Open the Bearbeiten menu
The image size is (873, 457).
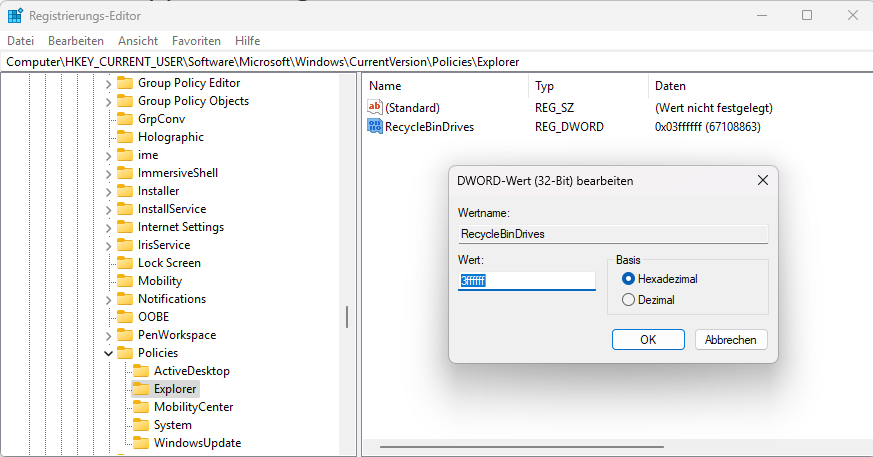click(76, 41)
